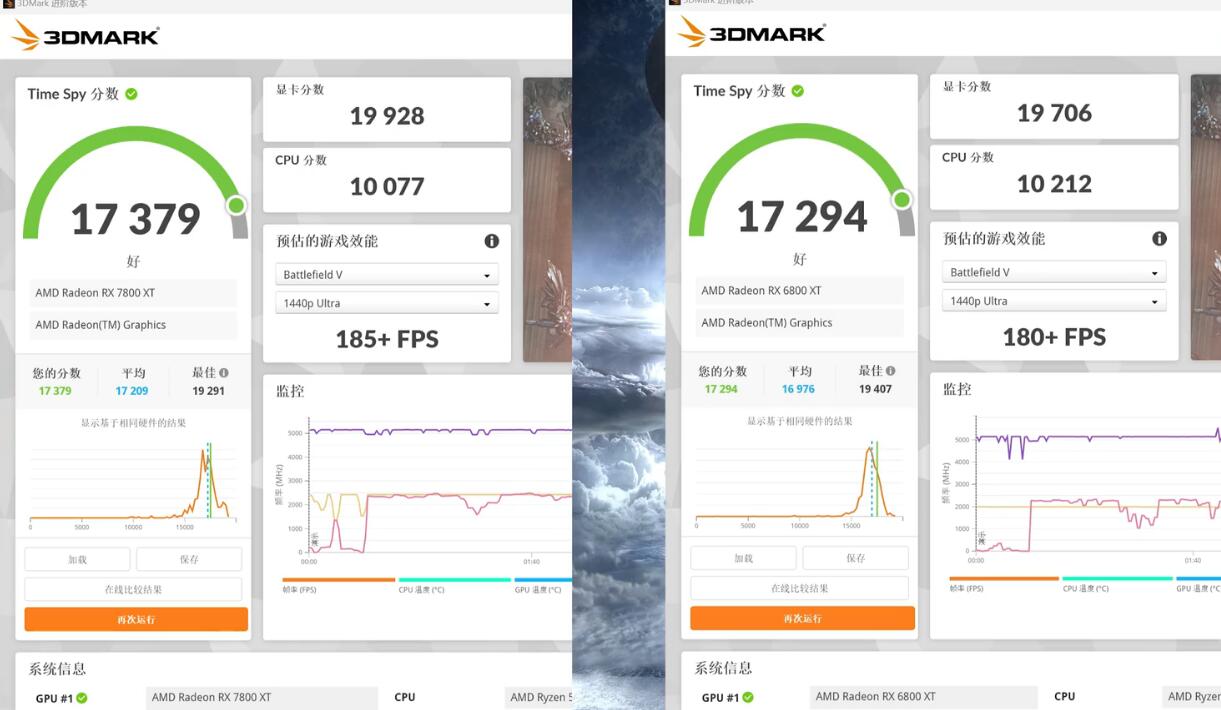Click the info icon next to the 最佳 score label
This screenshot has height=710, width=1221.
pyautogui.click(x=222, y=371)
